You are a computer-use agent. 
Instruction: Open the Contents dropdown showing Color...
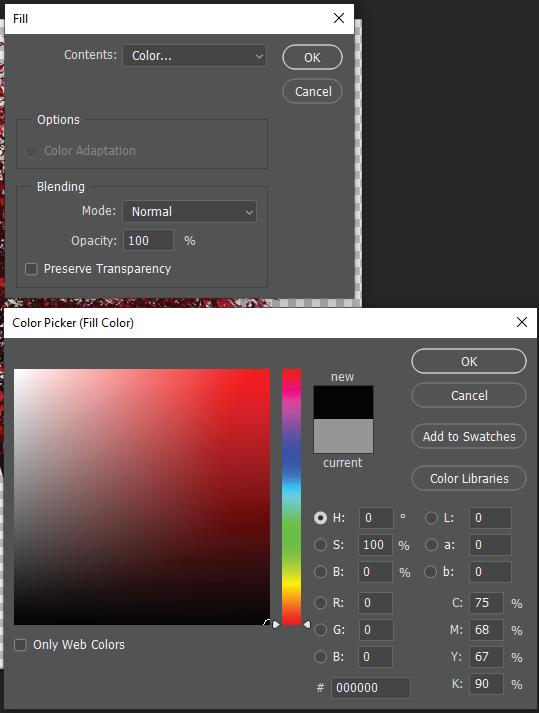click(x=194, y=56)
